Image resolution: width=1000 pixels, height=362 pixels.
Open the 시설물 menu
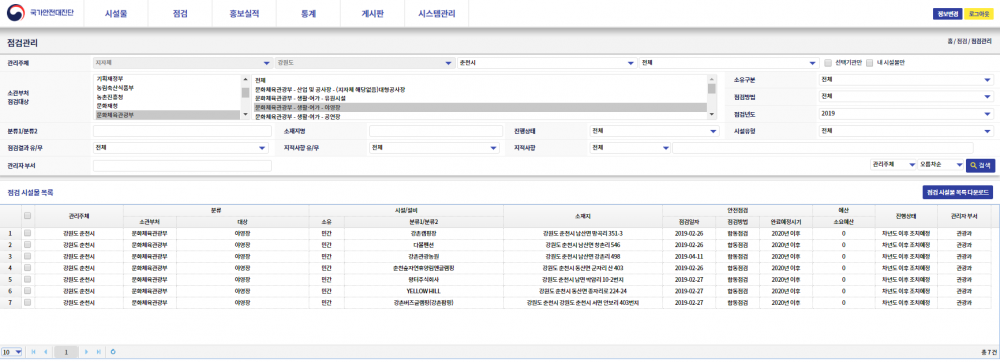click(x=116, y=13)
